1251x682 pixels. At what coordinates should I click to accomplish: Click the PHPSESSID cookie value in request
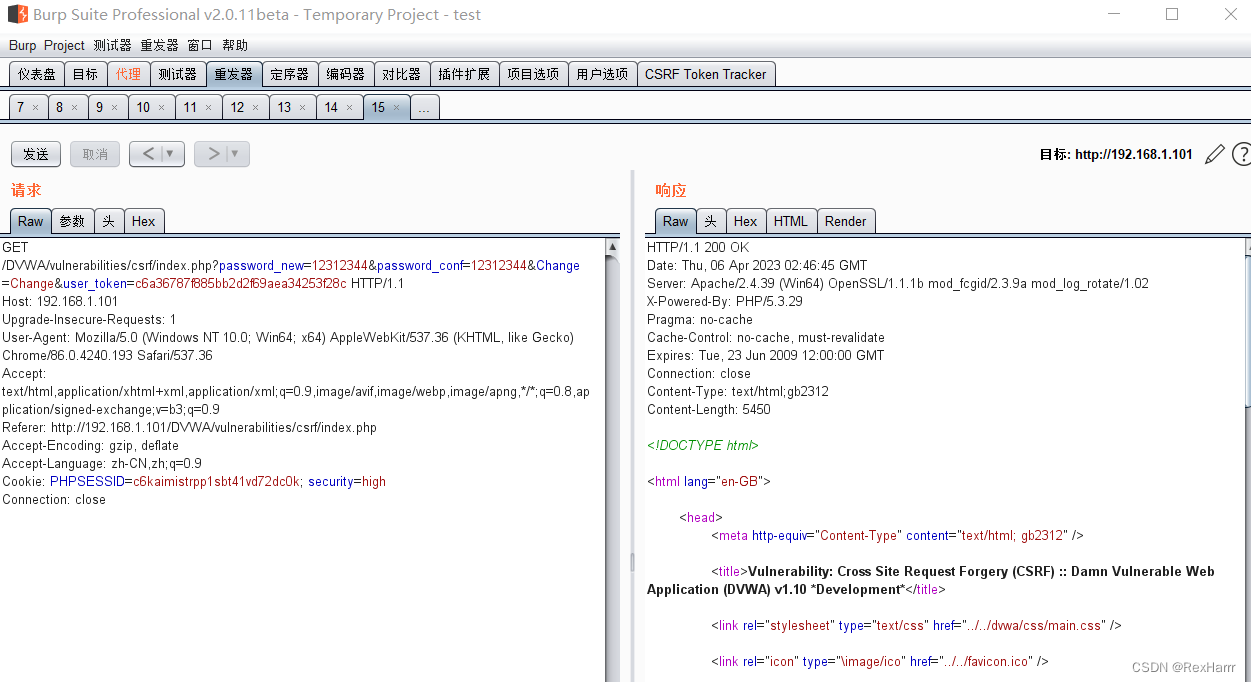click(x=217, y=481)
